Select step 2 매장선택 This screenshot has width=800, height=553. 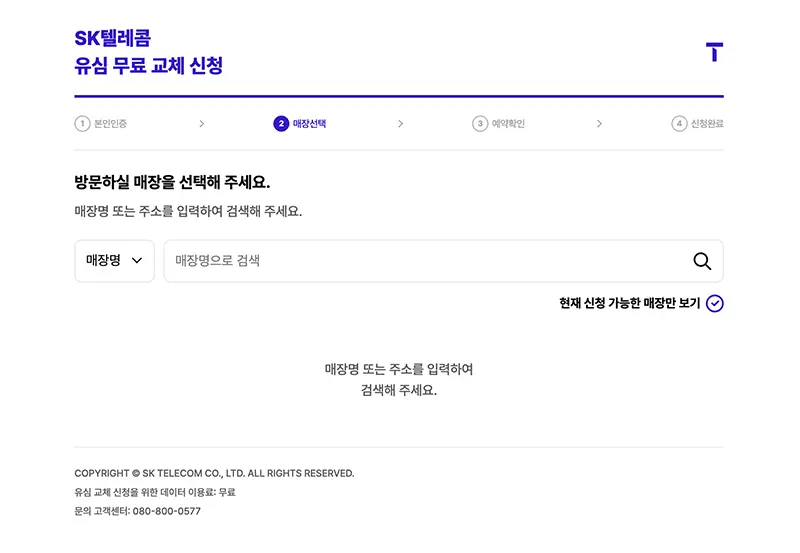299,123
